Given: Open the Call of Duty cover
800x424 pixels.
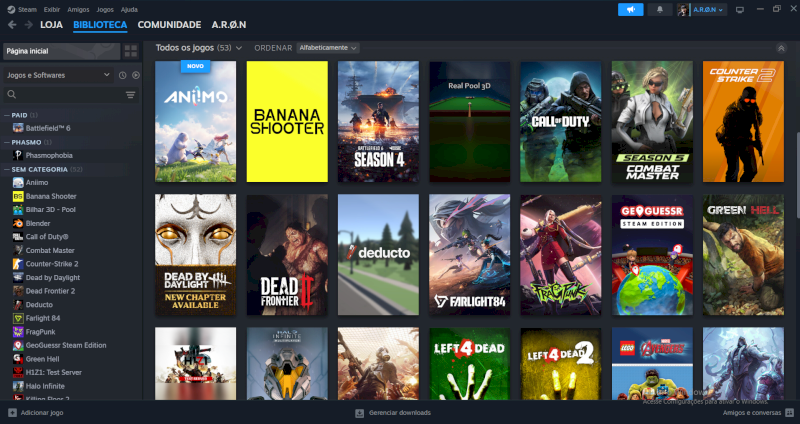Looking at the screenshot, I should [561, 121].
